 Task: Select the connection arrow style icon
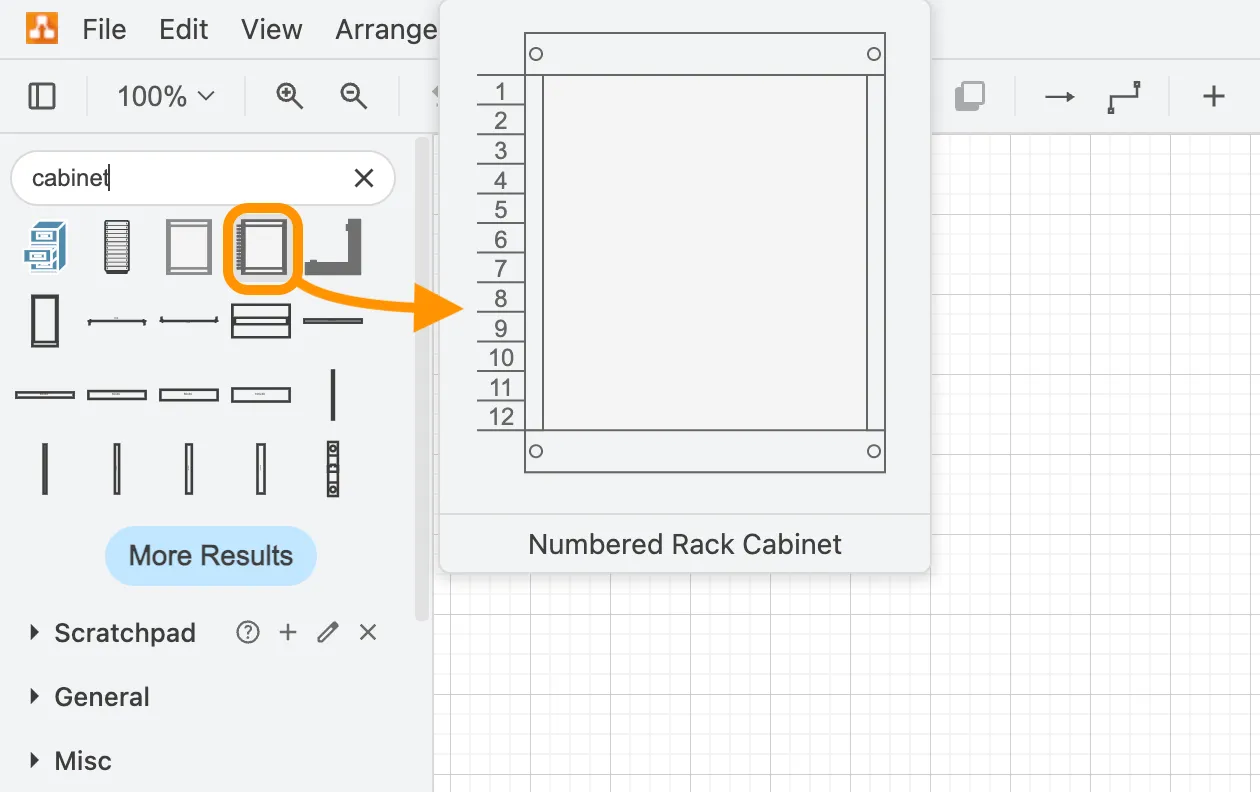click(x=1060, y=97)
